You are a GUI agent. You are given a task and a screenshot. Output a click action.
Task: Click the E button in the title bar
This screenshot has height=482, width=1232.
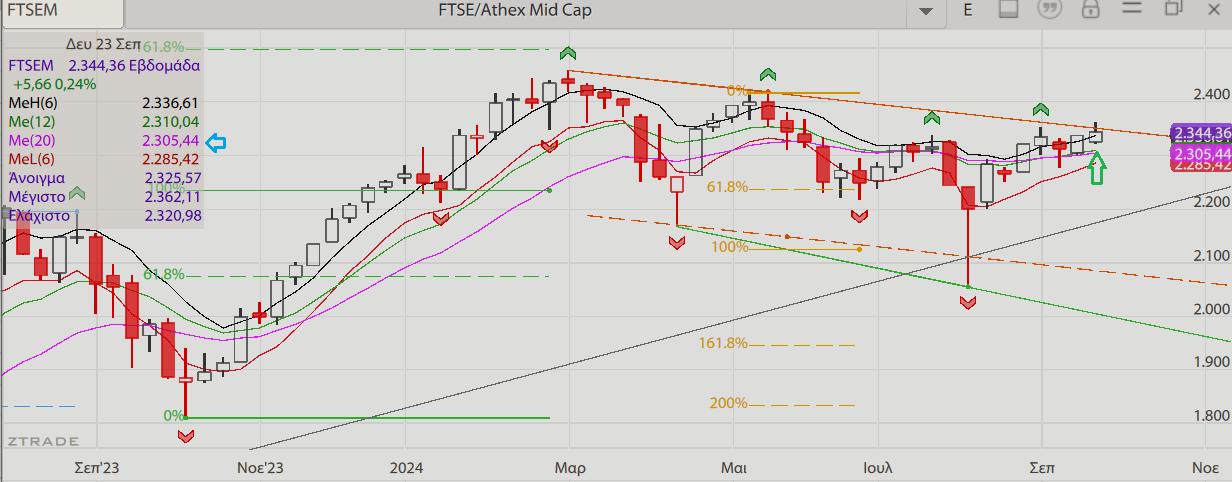coord(968,10)
